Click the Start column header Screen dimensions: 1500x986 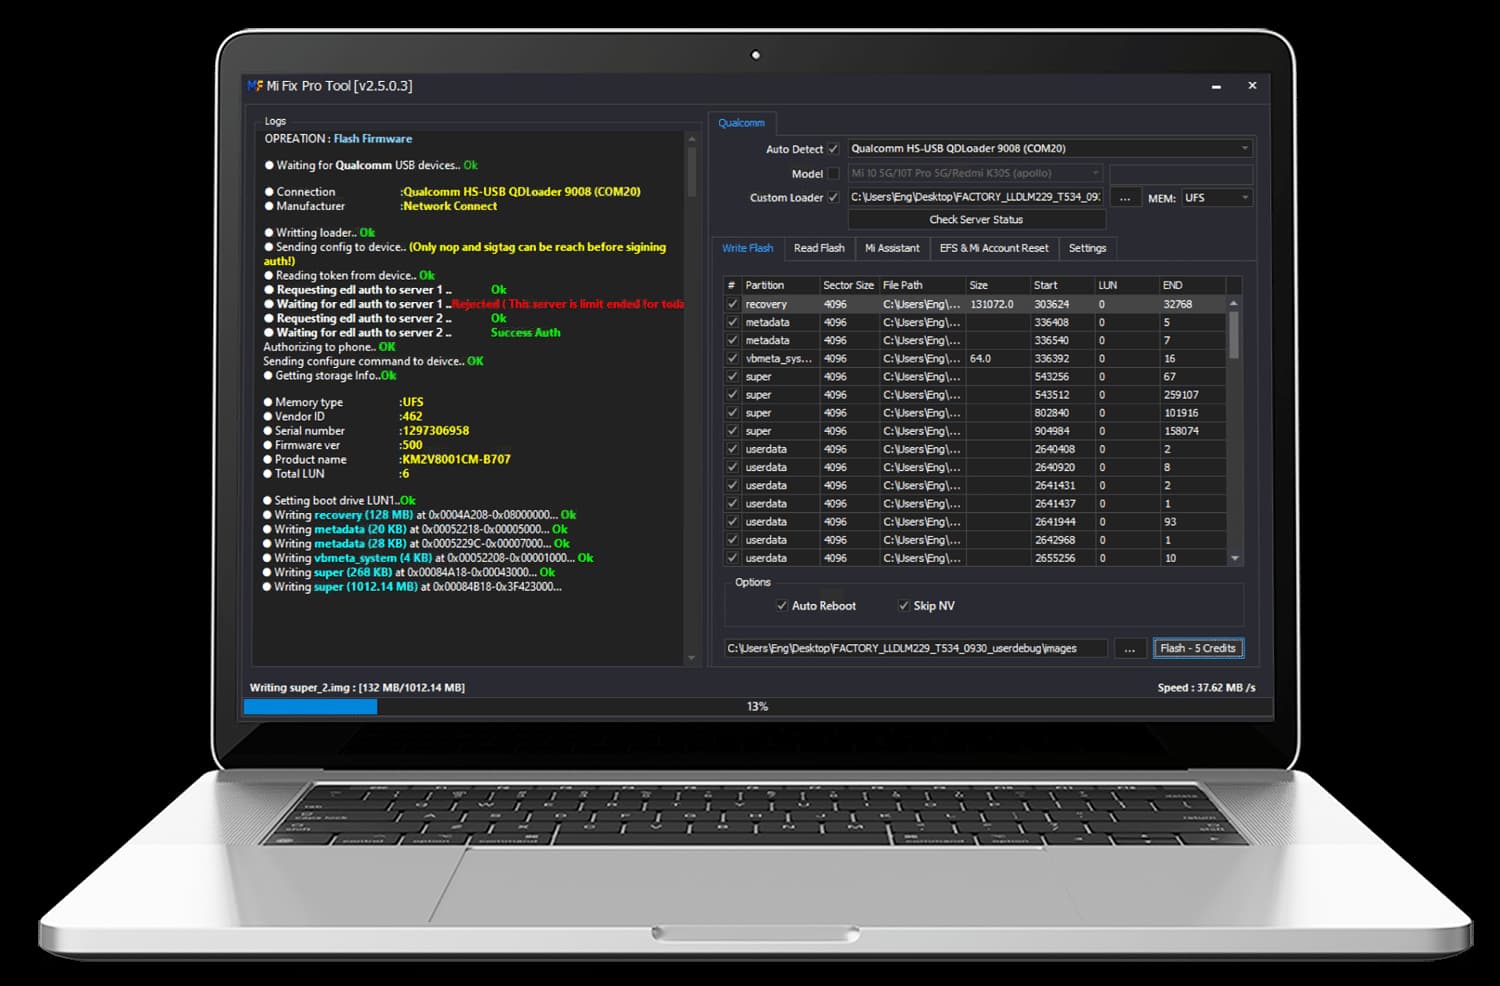[1063, 285]
